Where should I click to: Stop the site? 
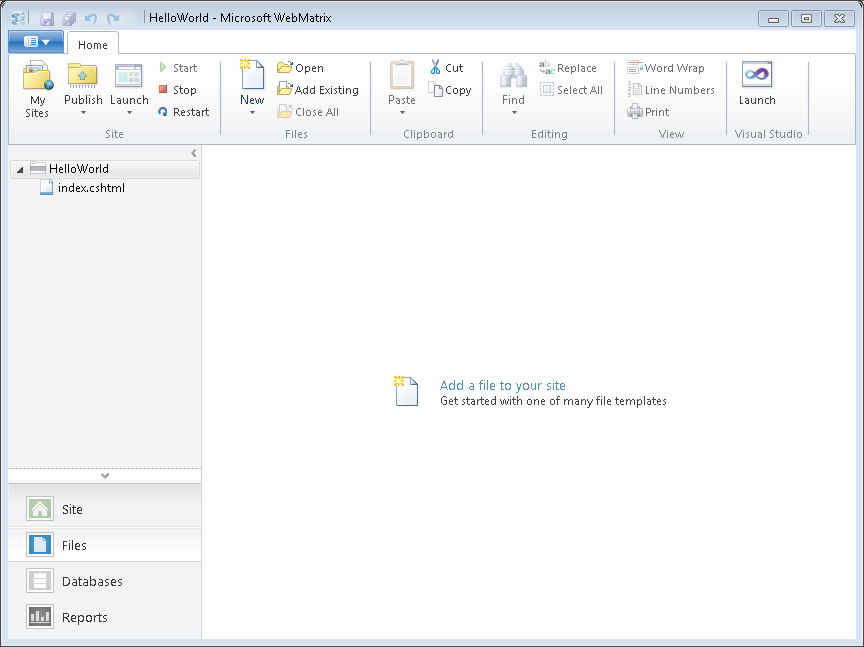click(x=177, y=90)
